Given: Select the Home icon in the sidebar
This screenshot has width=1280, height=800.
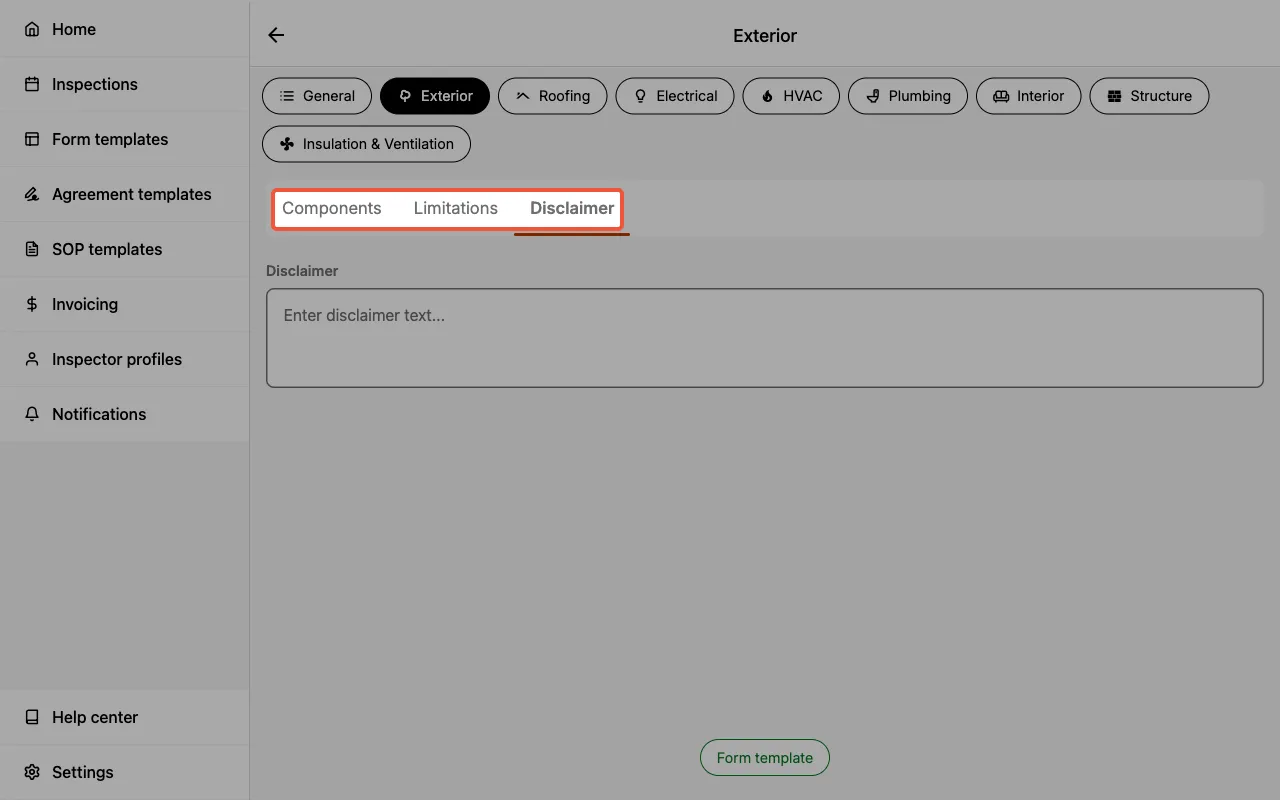Looking at the screenshot, I should pyautogui.click(x=30, y=29).
